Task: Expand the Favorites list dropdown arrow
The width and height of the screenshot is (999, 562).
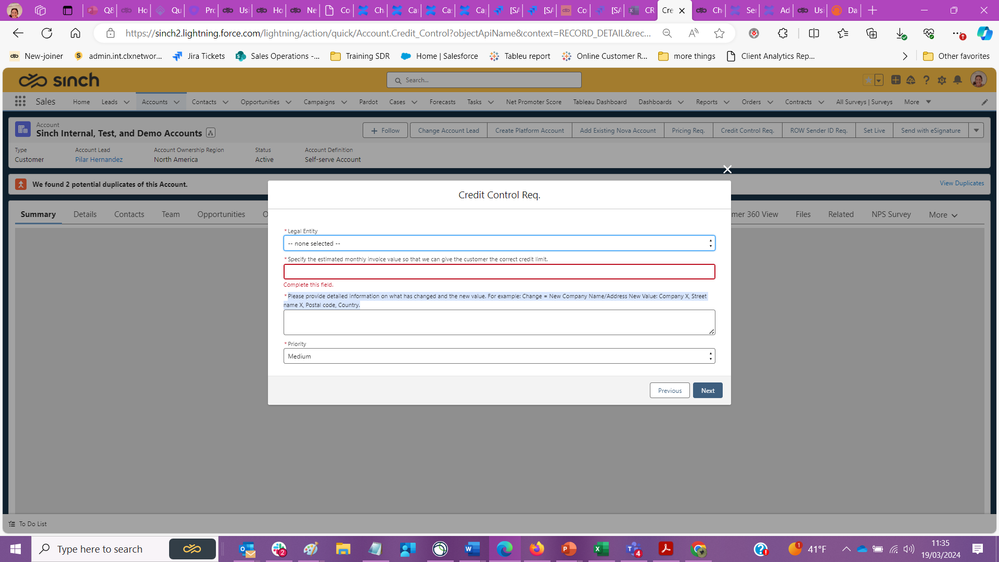Action: tap(879, 80)
